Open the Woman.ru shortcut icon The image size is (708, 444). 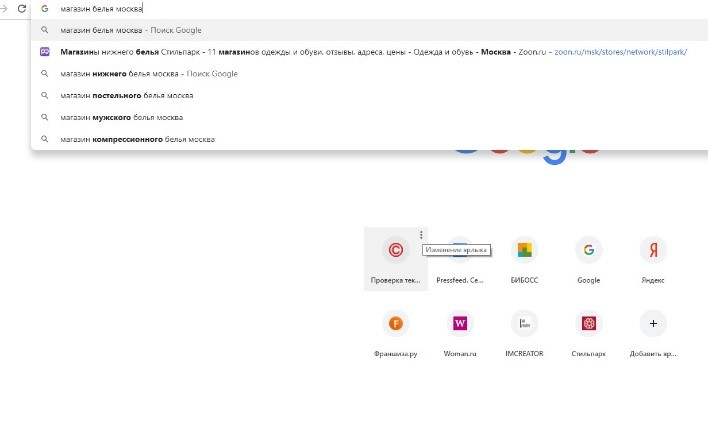(x=460, y=323)
